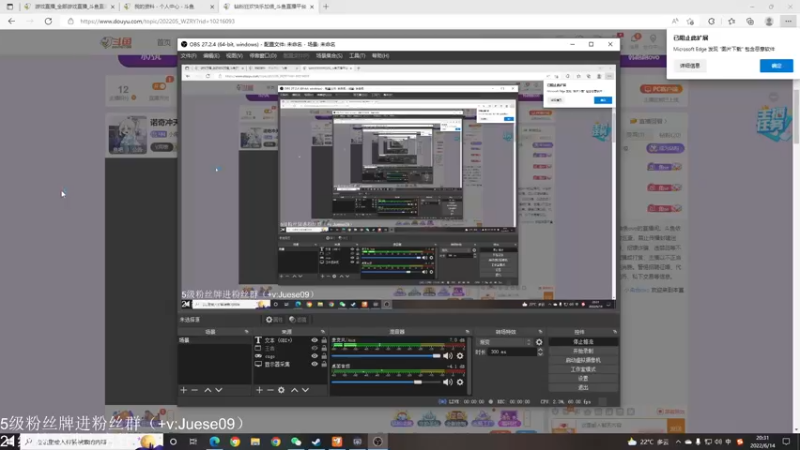800x450 pixels.
Task: Open Edge favorites star icon
Action: pos(731,21)
